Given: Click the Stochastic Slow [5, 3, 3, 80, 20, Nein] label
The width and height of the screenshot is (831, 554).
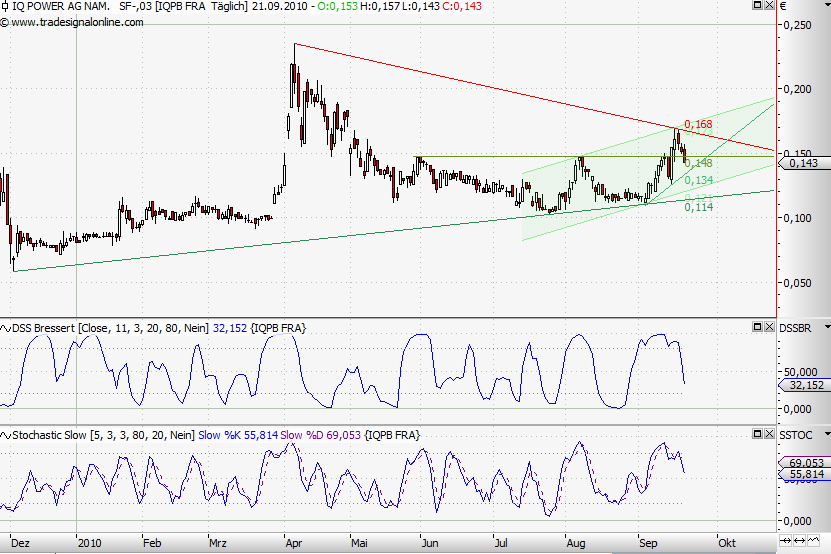Looking at the screenshot, I should 103,435.
